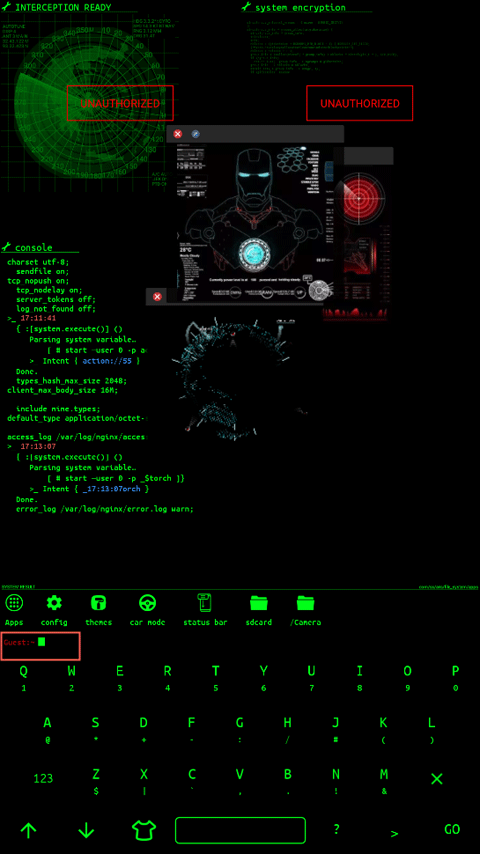Image resolution: width=480 pixels, height=854 pixels.
Task: Click the red 17:11:41 timestamp in console
Action: pos(38,318)
